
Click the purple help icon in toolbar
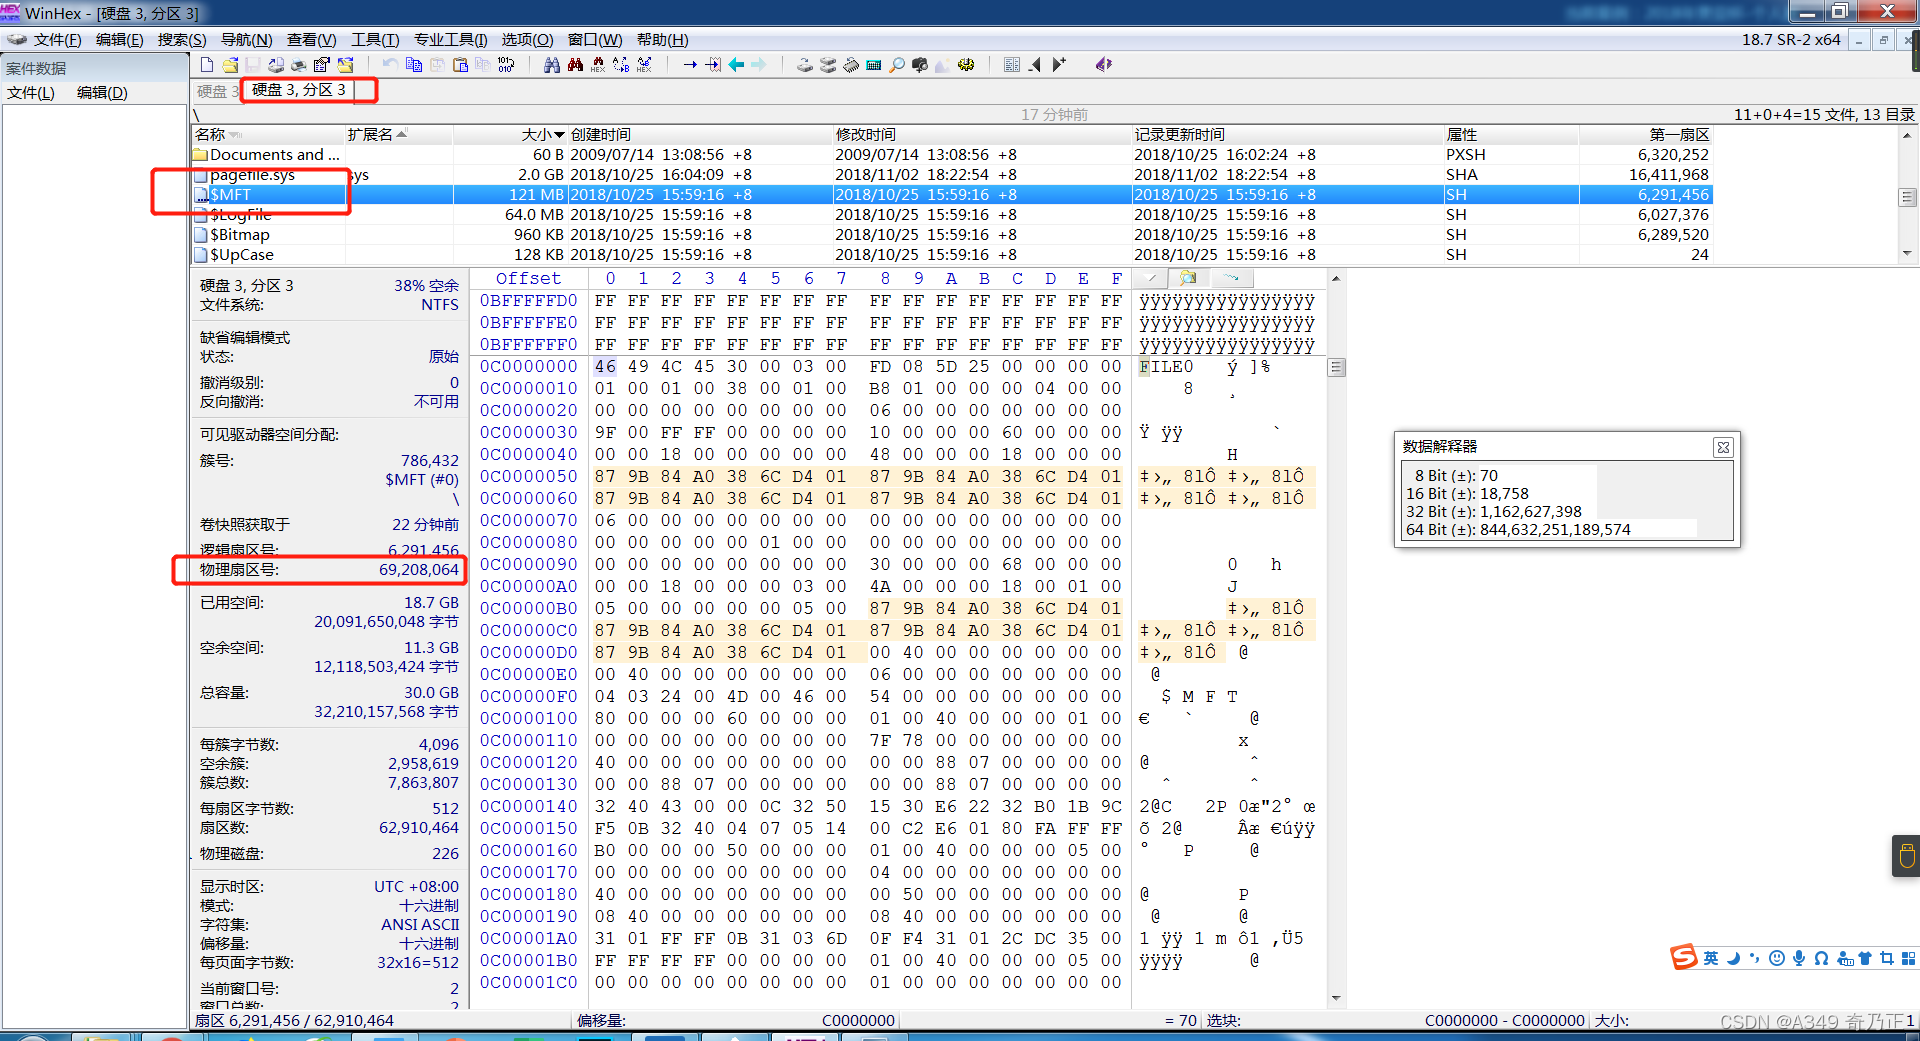(x=1103, y=65)
